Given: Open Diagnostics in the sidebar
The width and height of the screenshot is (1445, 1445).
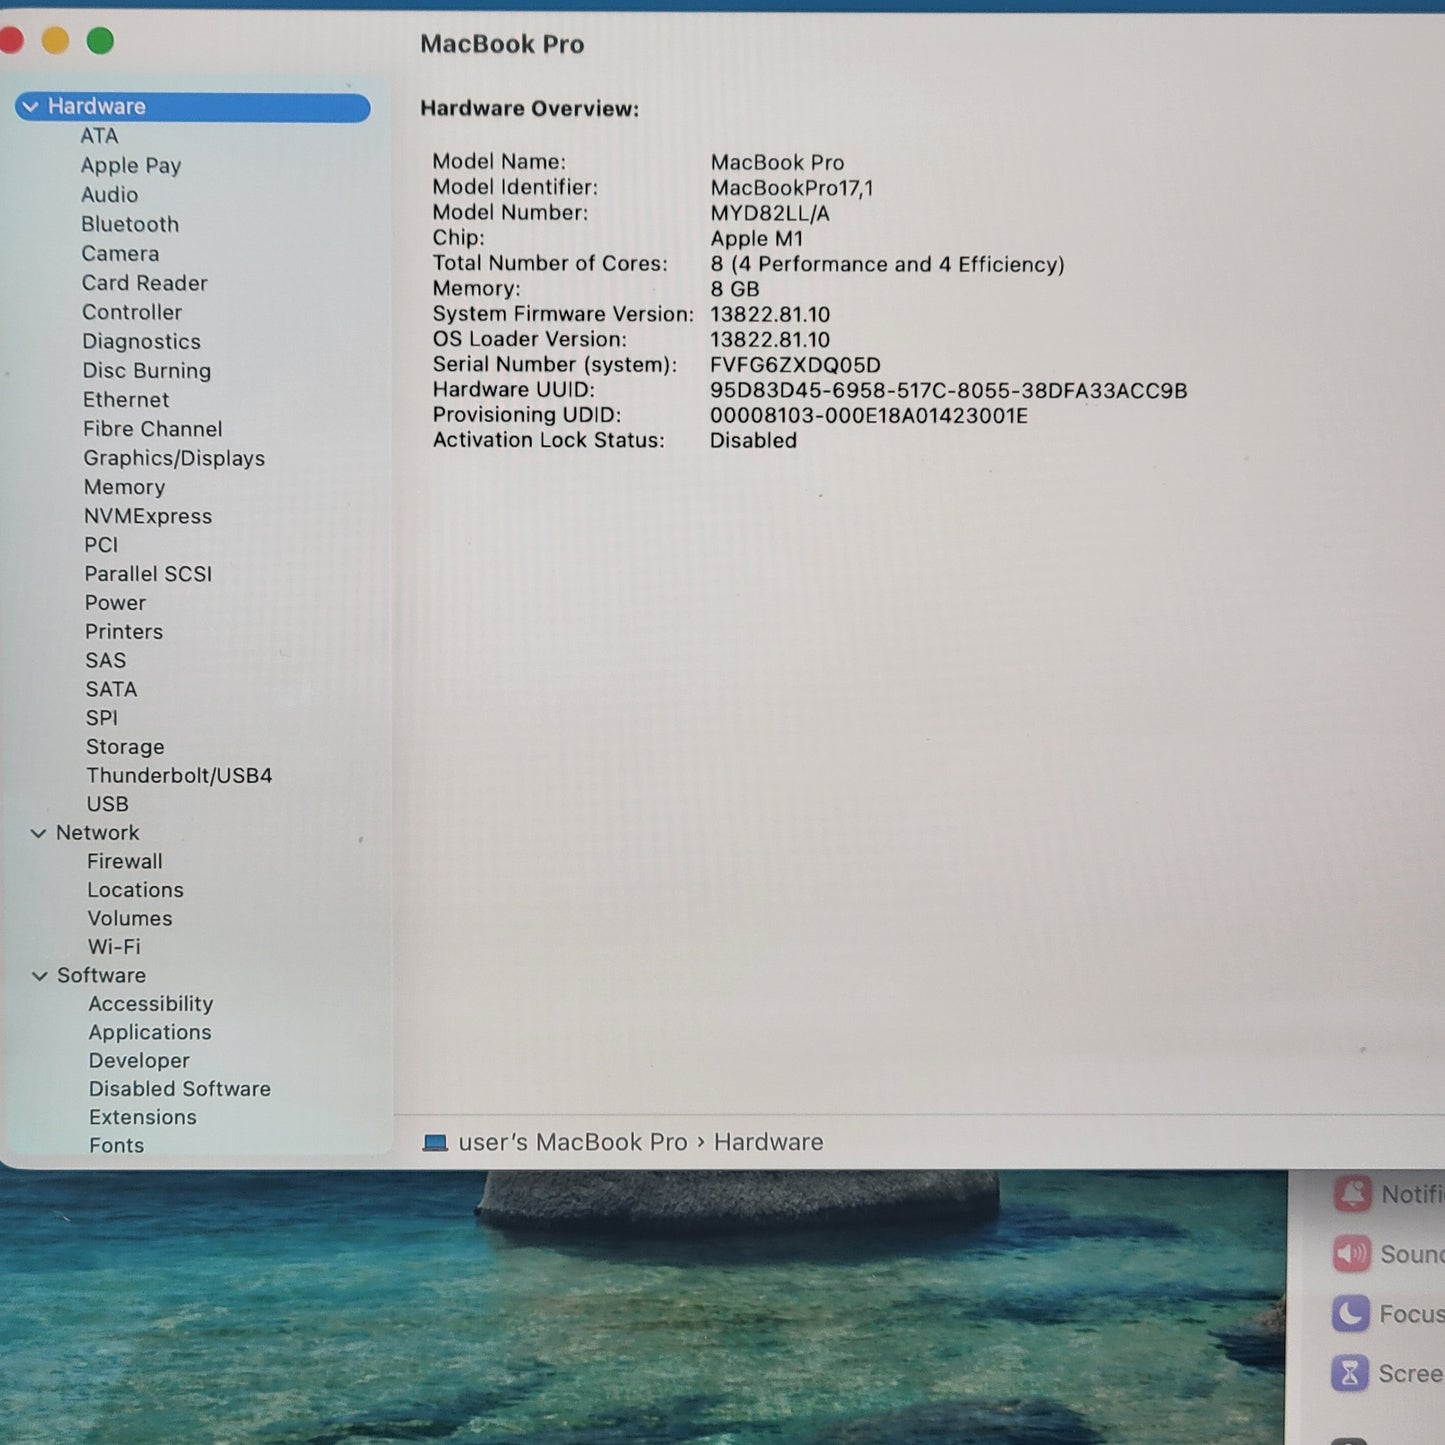Looking at the screenshot, I should click(141, 342).
